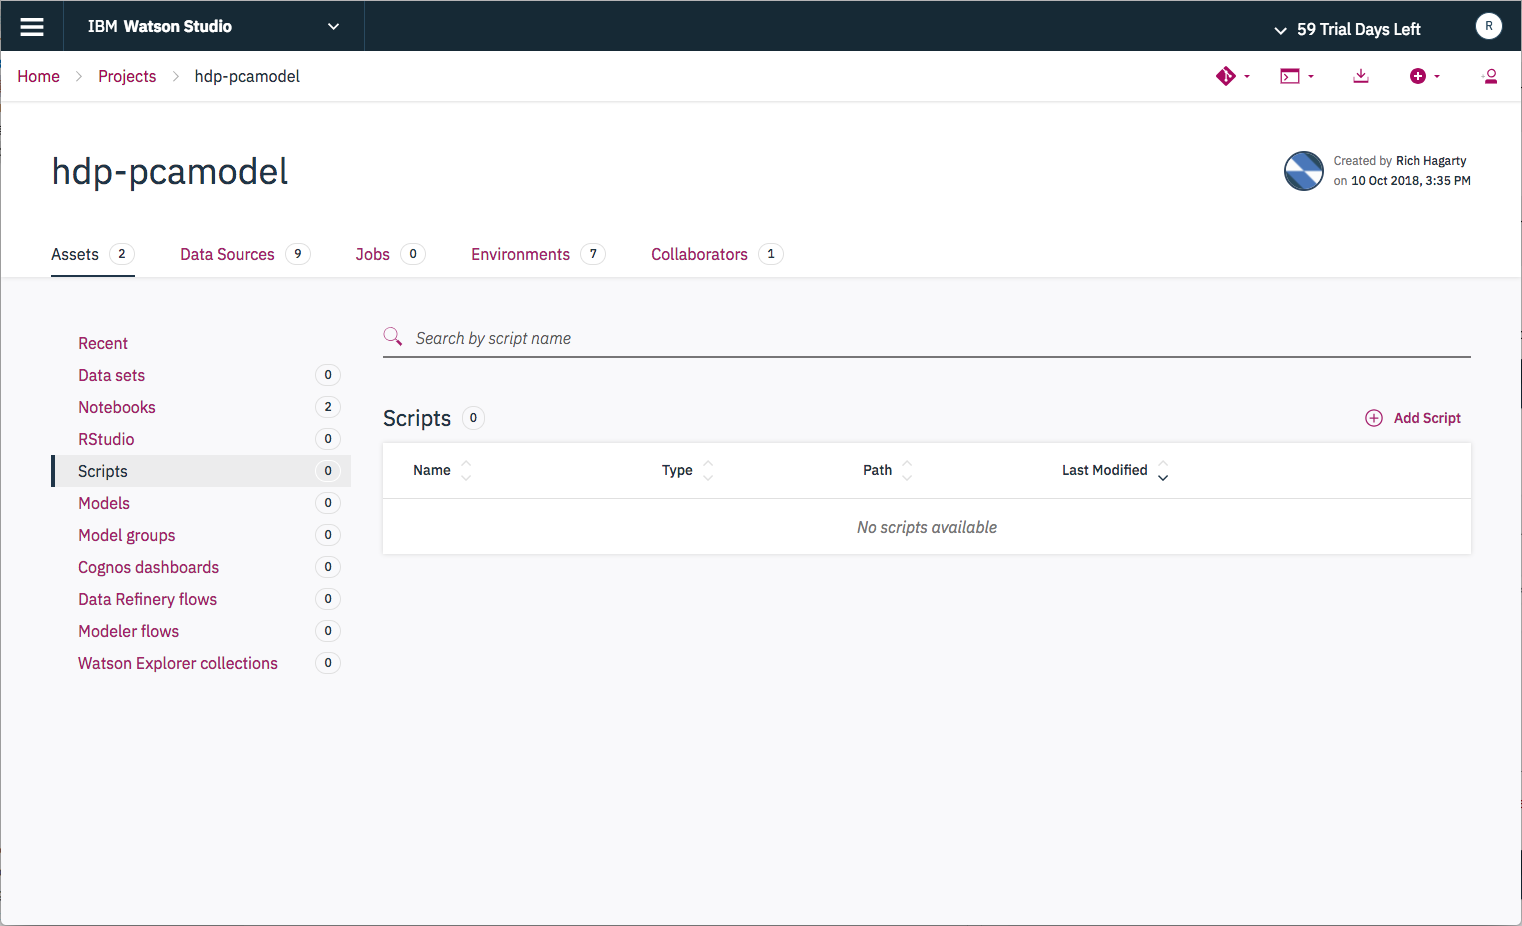Click the collaborator person icon

point(1490,76)
